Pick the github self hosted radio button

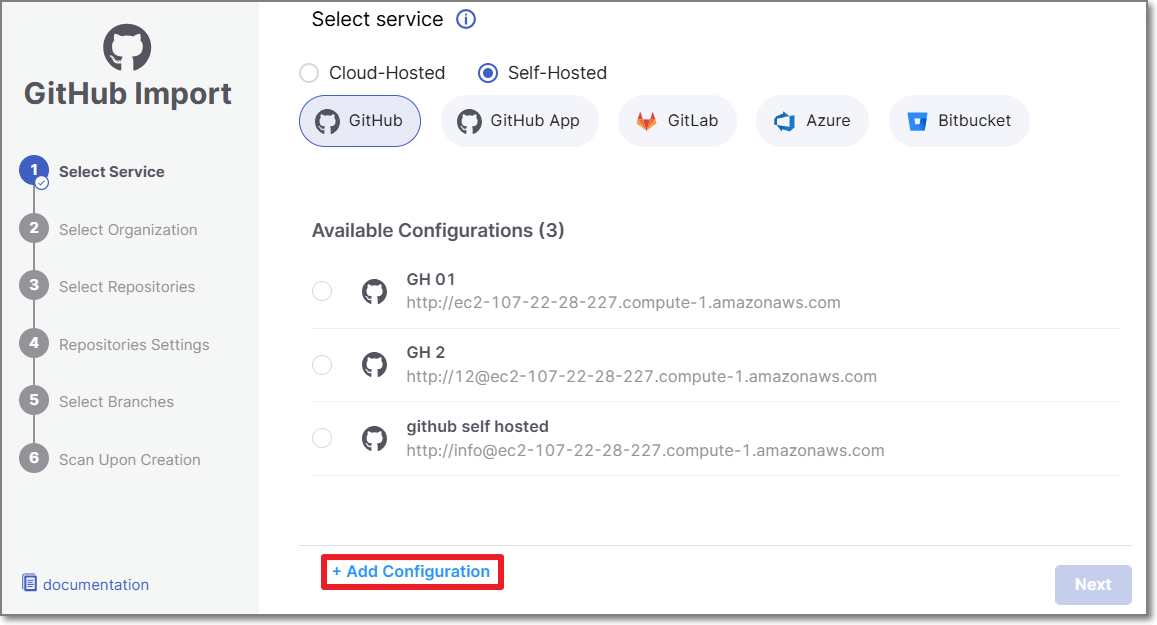[x=322, y=438]
